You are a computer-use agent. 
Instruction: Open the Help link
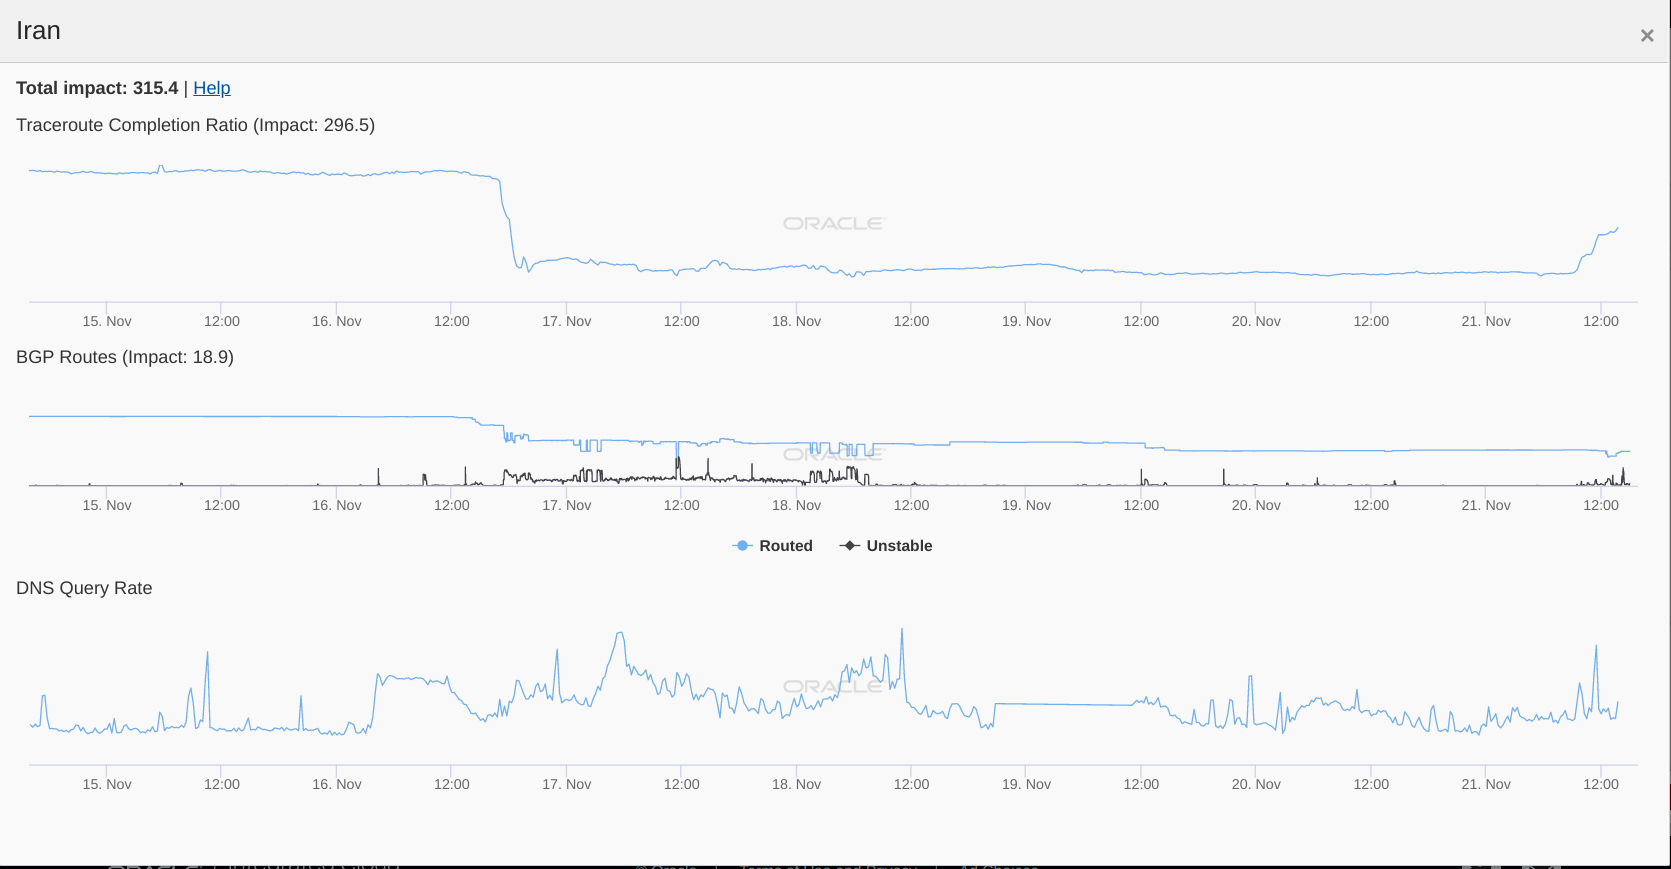(x=211, y=88)
